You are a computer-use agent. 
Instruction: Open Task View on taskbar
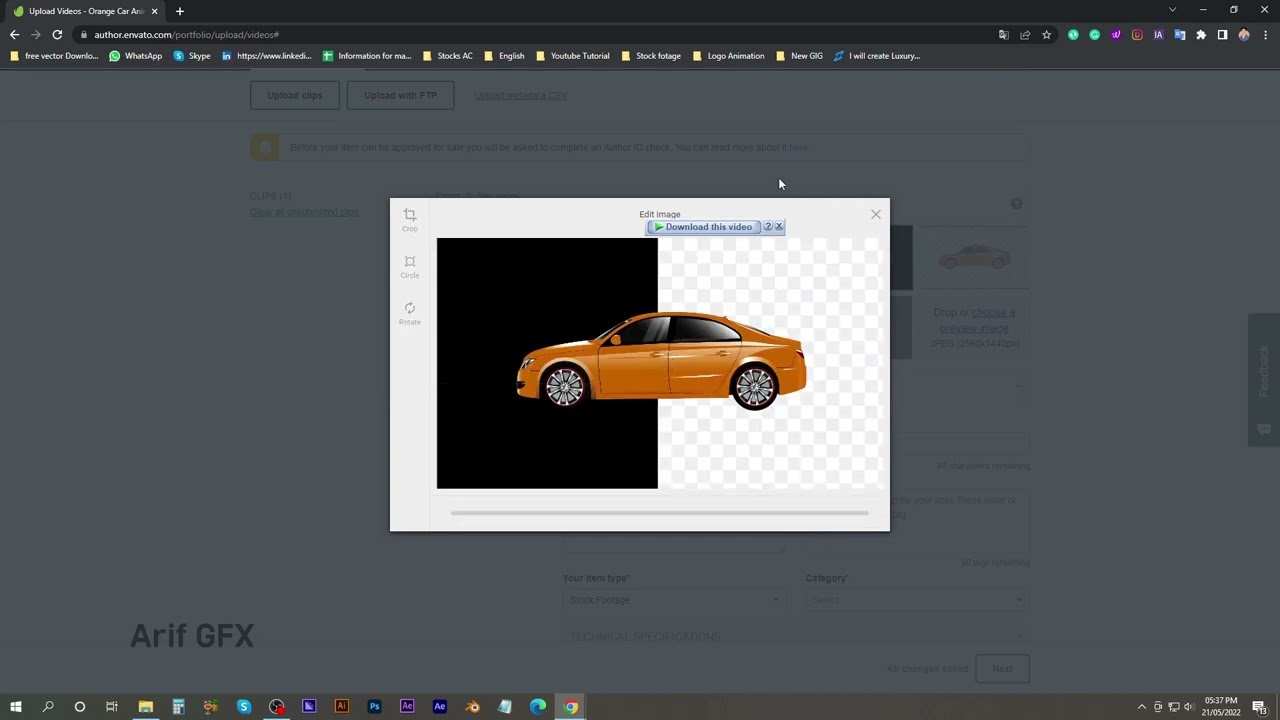[112, 707]
